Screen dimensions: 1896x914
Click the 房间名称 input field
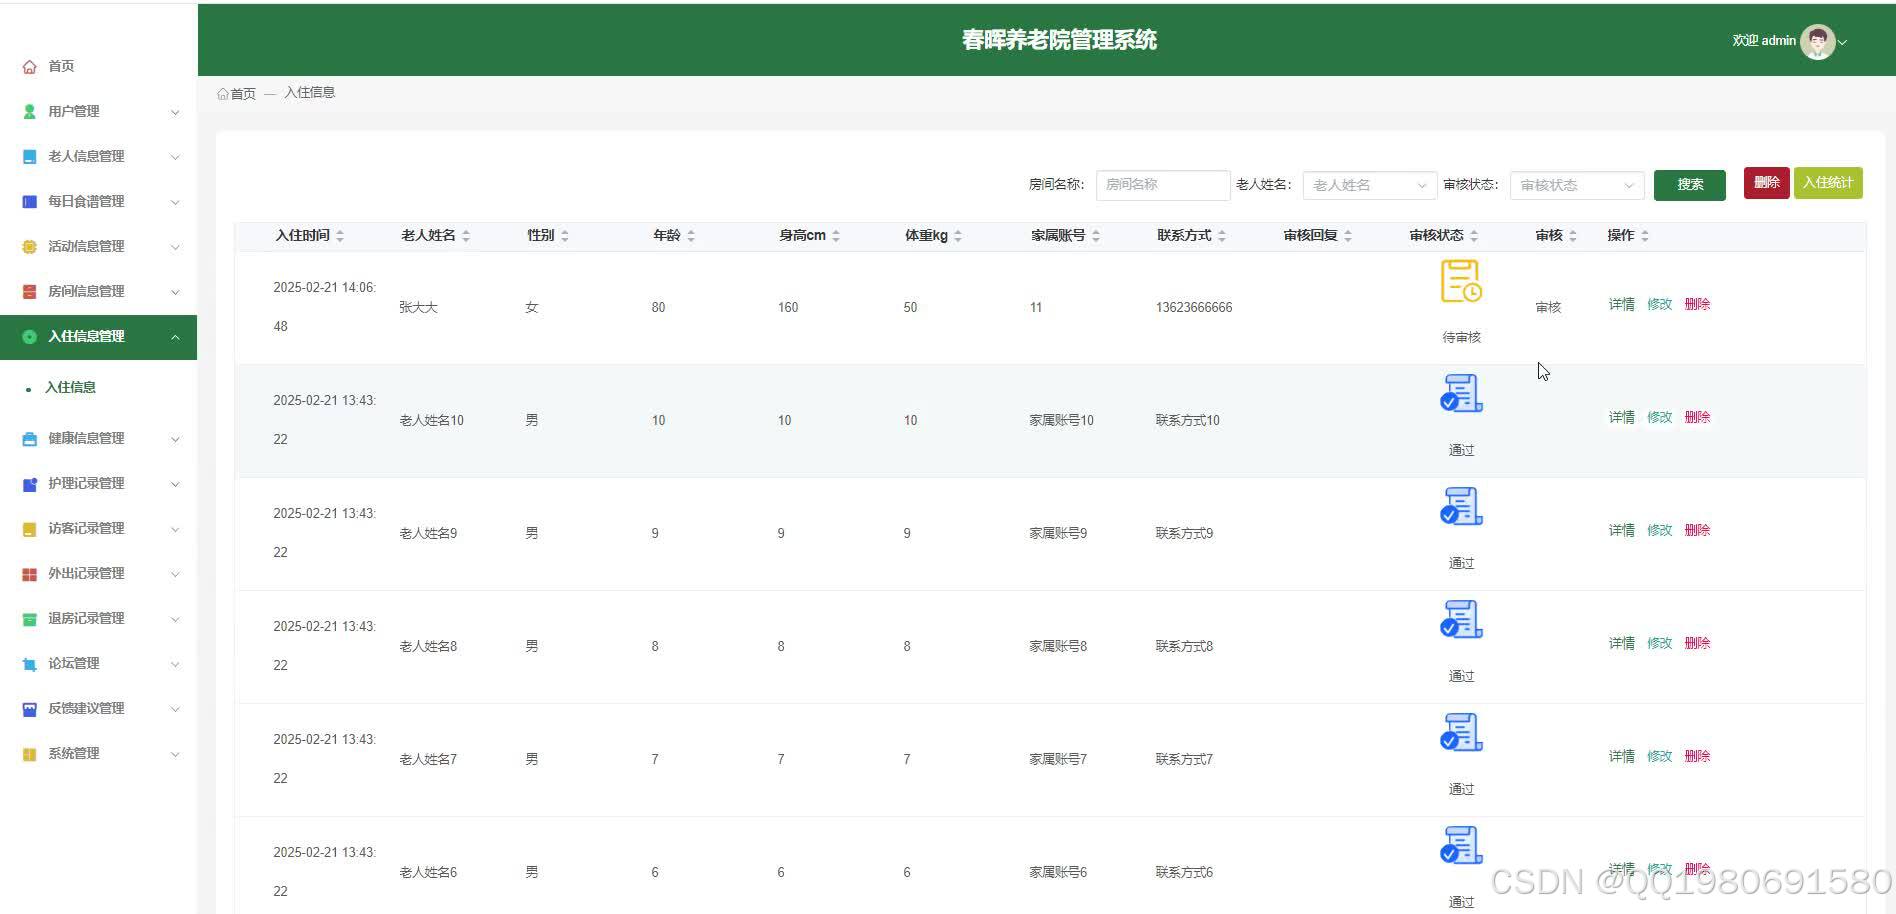[1162, 185]
